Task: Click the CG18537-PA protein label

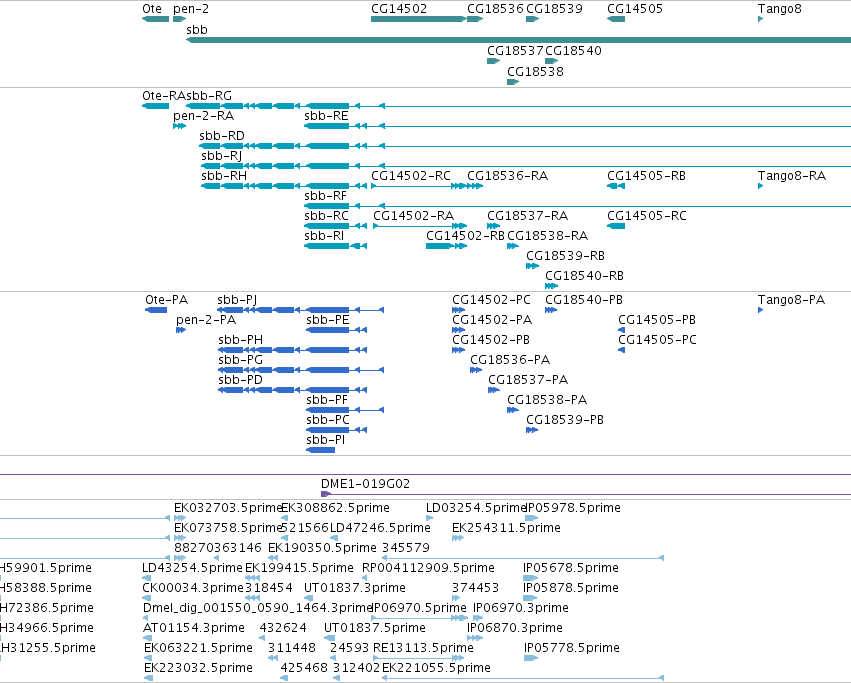Action: point(528,380)
